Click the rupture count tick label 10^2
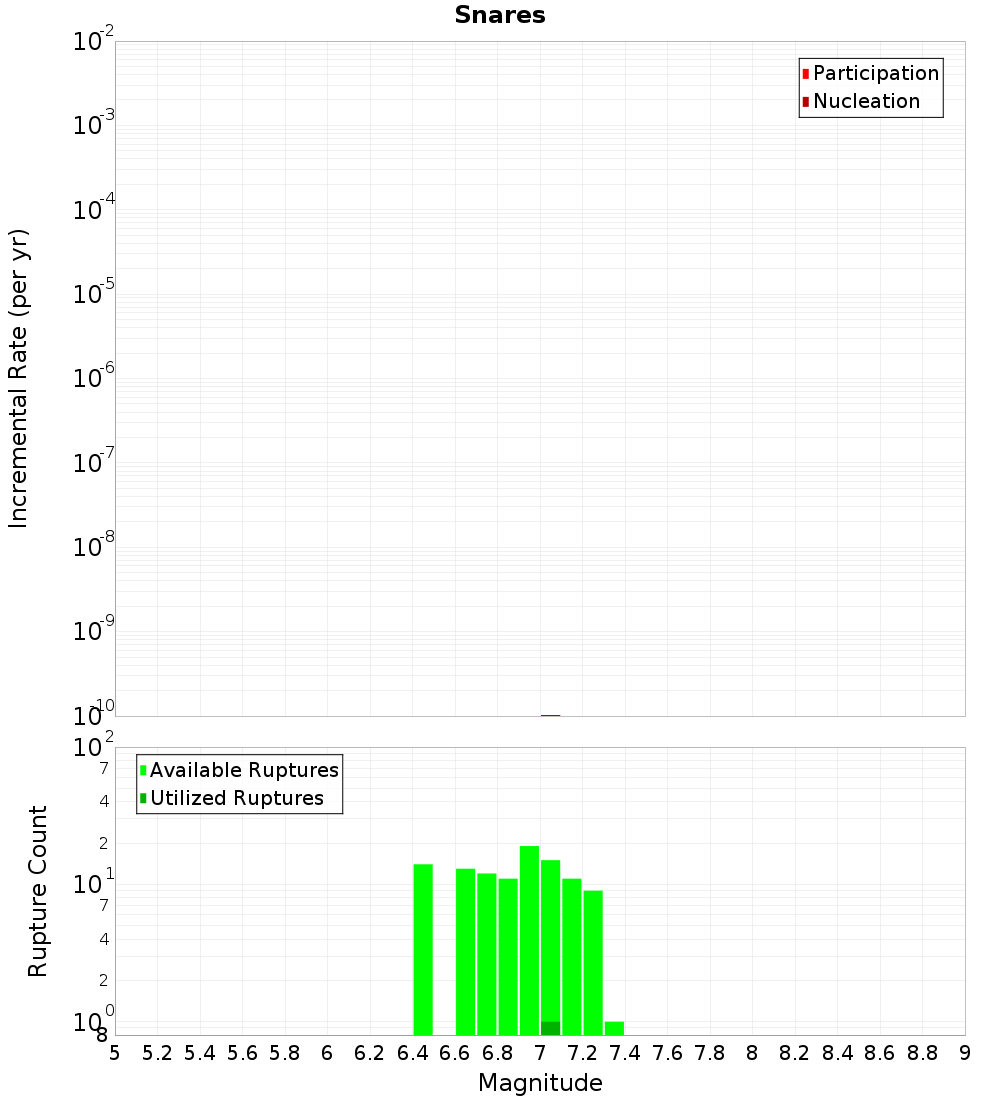1000x1100 pixels. point(93,745)
